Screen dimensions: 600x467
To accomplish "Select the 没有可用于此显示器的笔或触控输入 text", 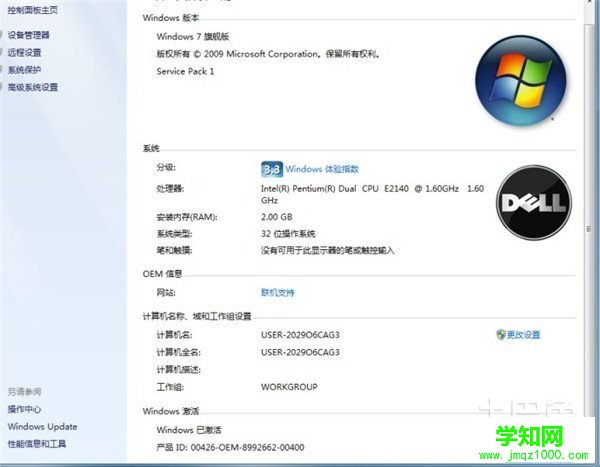I will (x=328, y=250).
